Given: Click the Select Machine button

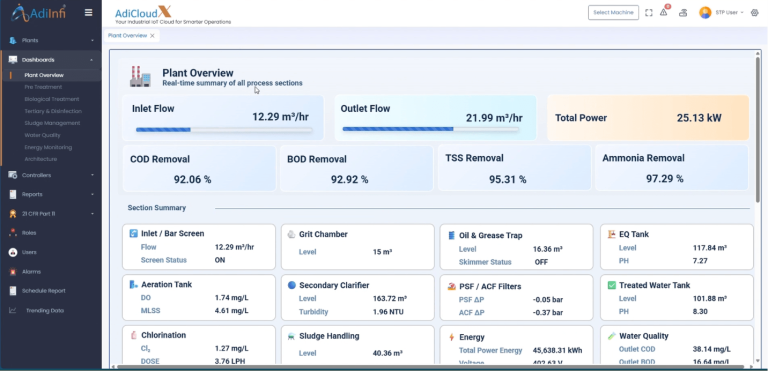Looking at the screenshot, I should pyautogui.click(x=613, y=13).
